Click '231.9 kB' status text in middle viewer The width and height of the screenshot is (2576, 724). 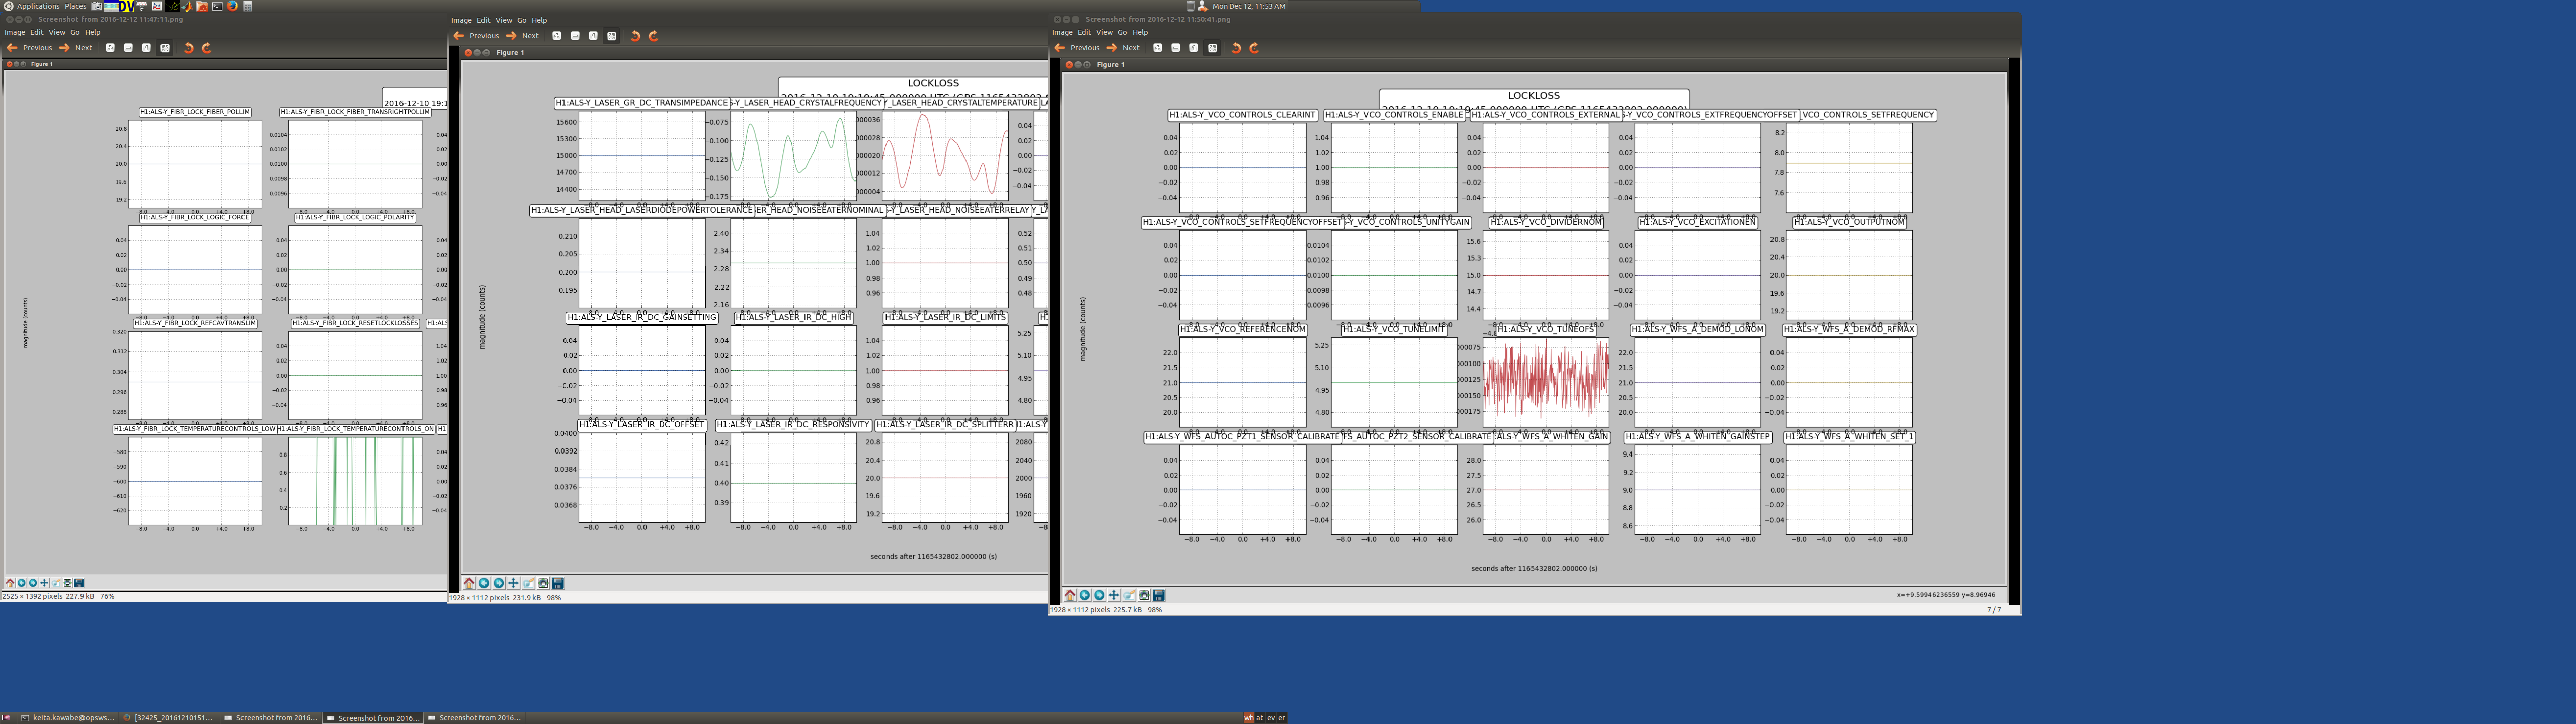click(526, 598)
